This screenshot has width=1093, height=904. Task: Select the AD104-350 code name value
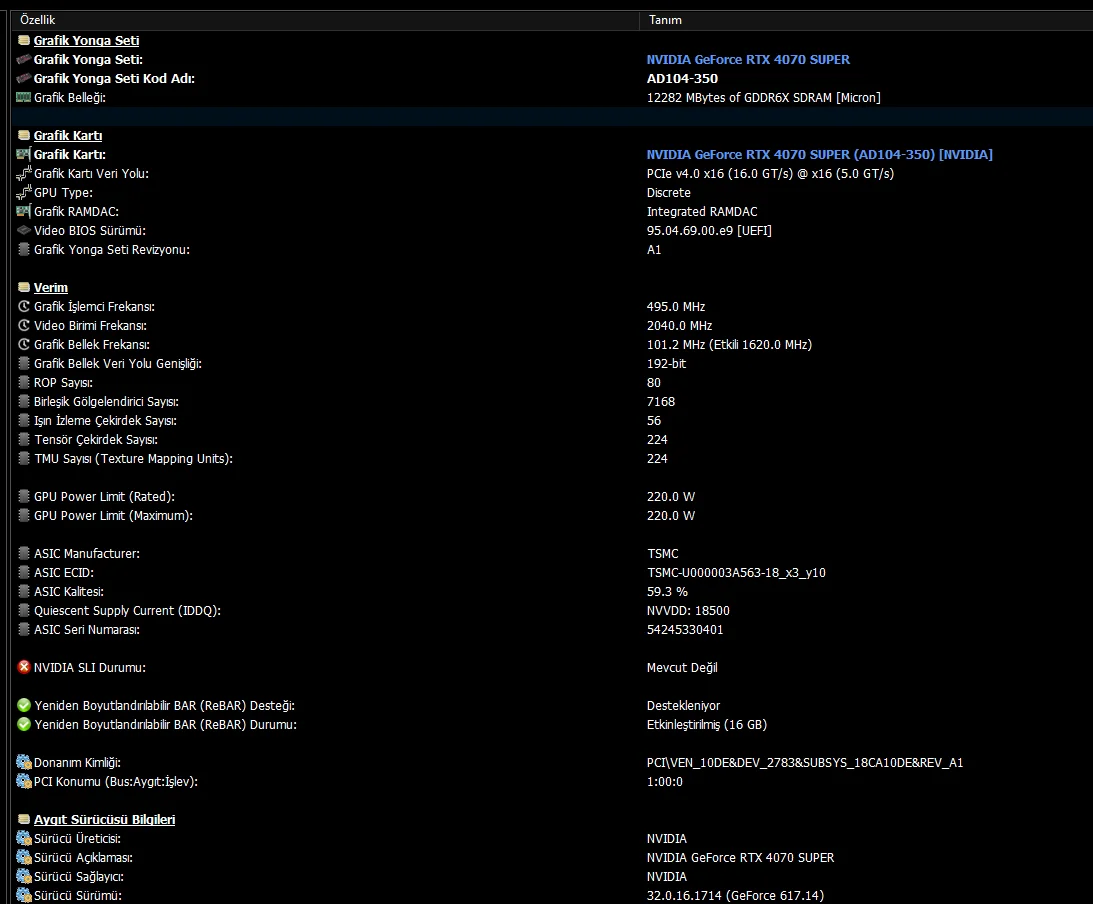click(x=682, y=79)
